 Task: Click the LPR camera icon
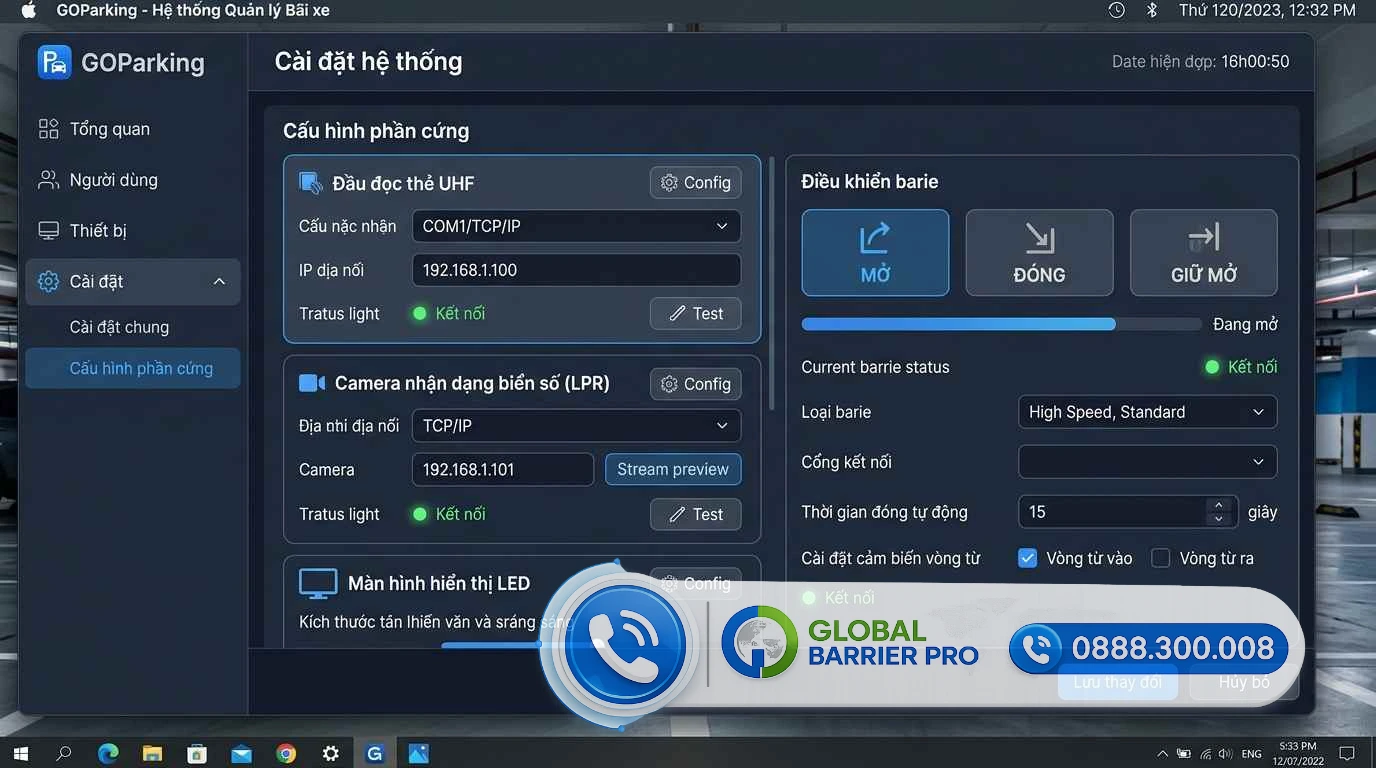312,383
